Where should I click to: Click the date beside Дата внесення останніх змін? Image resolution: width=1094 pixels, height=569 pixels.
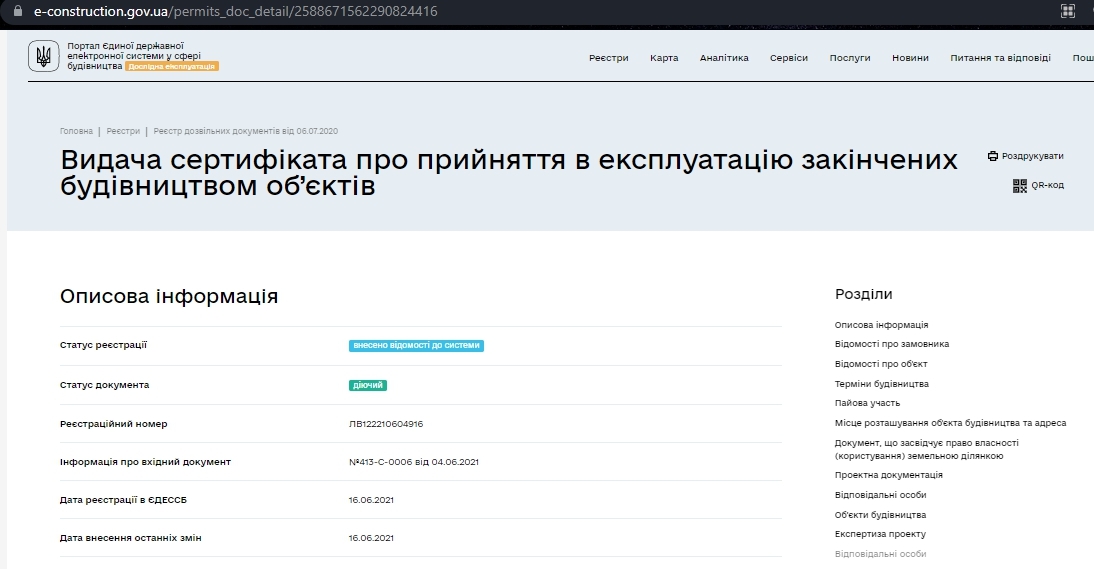click(371, 538)
